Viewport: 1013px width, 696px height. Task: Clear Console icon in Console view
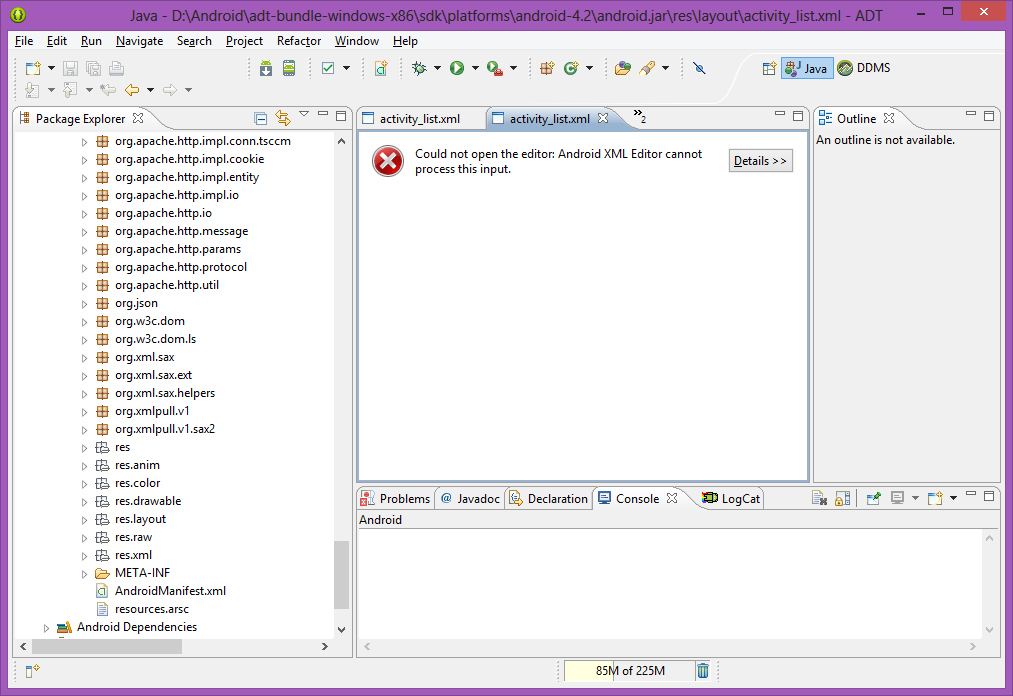[819, 498]
